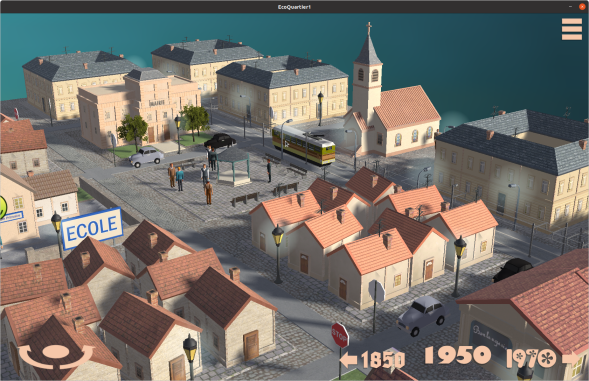589x381 pixels.
Task: Select the bandstand kiosk in the square
Action: (233, 168)
